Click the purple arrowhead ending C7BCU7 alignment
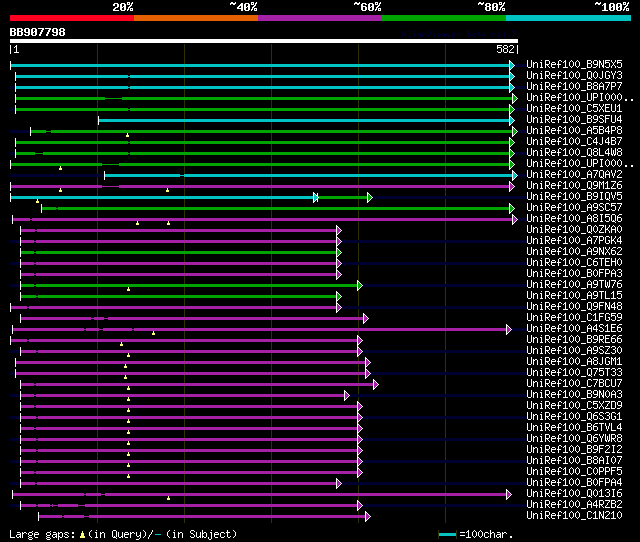Image resolution: width=640 pixels, height=542 pixels. 376,384
